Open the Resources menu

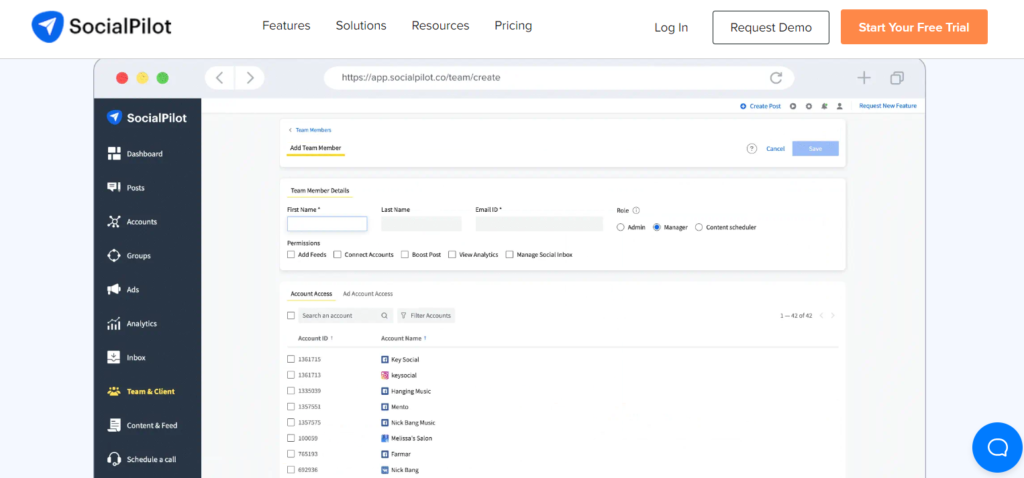click(440, 26)
